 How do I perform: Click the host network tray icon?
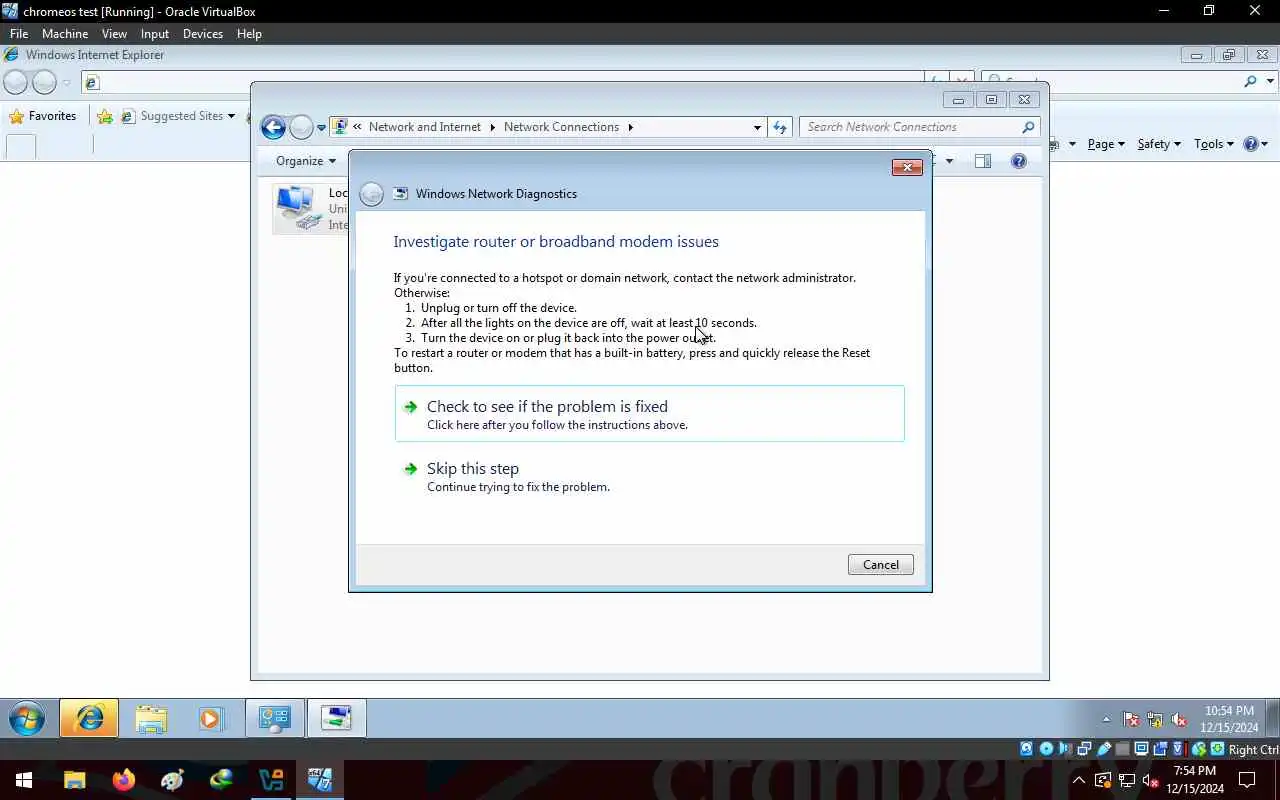[x=1126, y=780]
